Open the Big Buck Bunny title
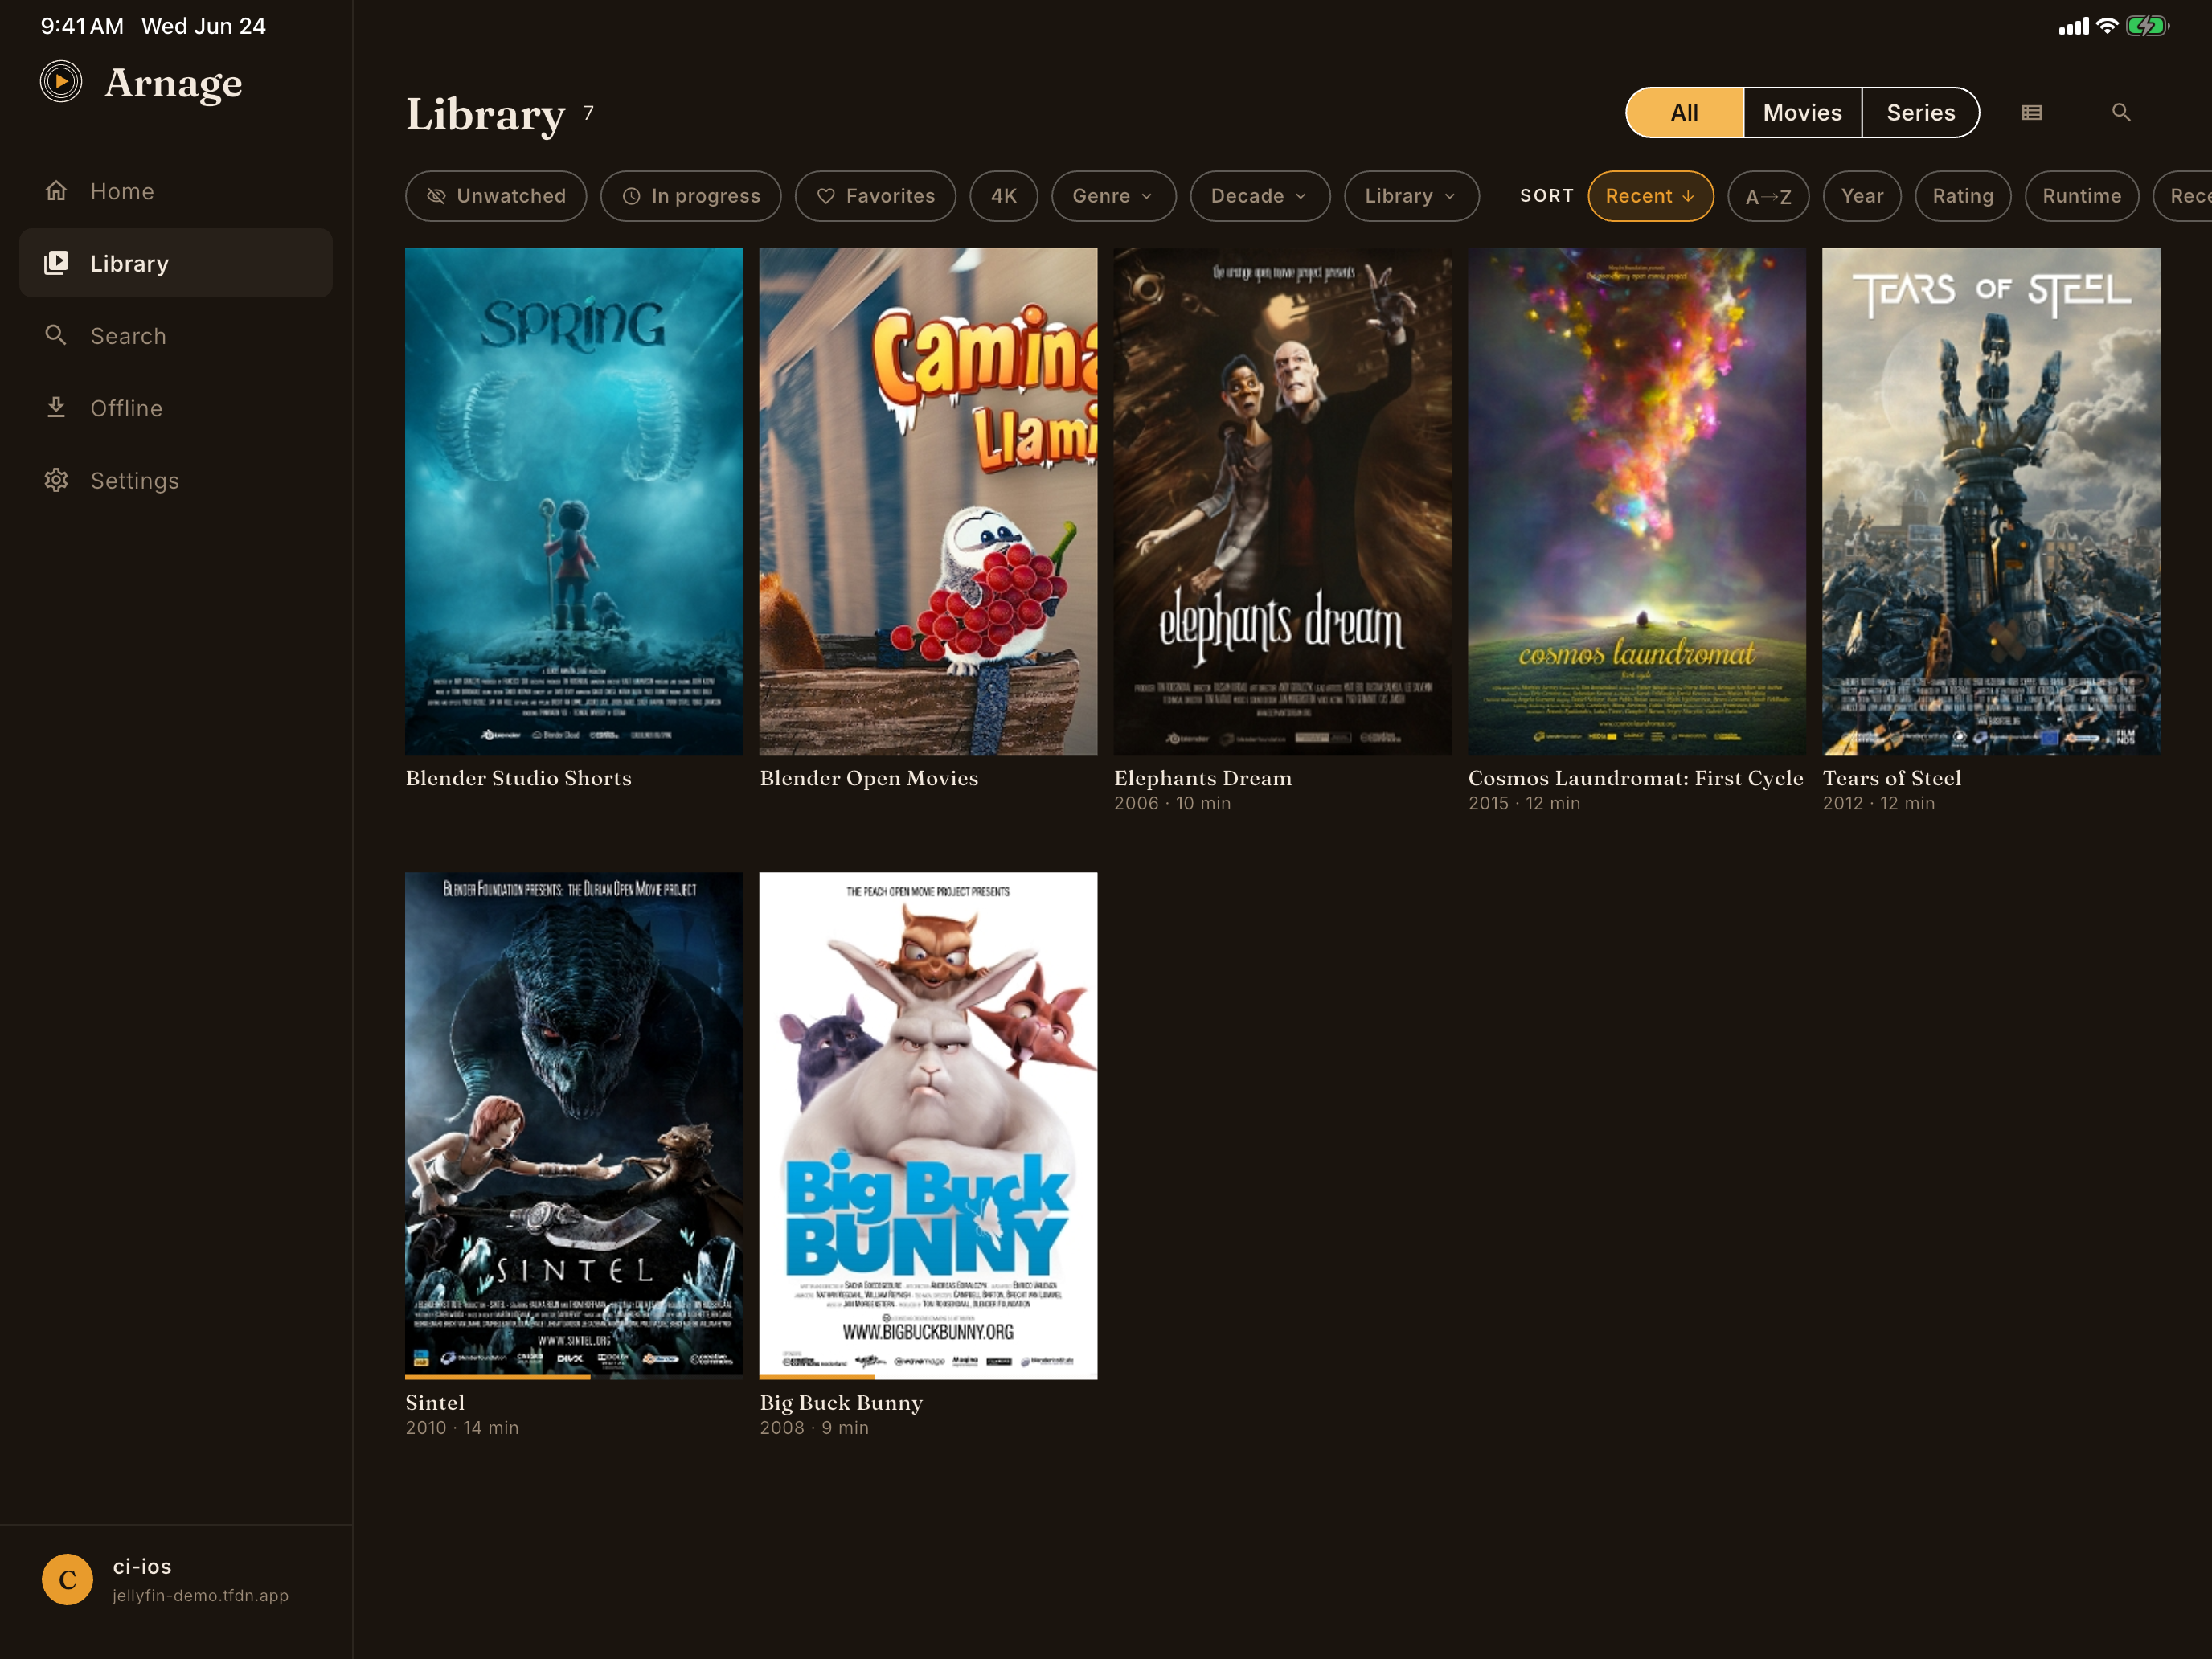The image size is (2212, 1659). coord(841,1402)
